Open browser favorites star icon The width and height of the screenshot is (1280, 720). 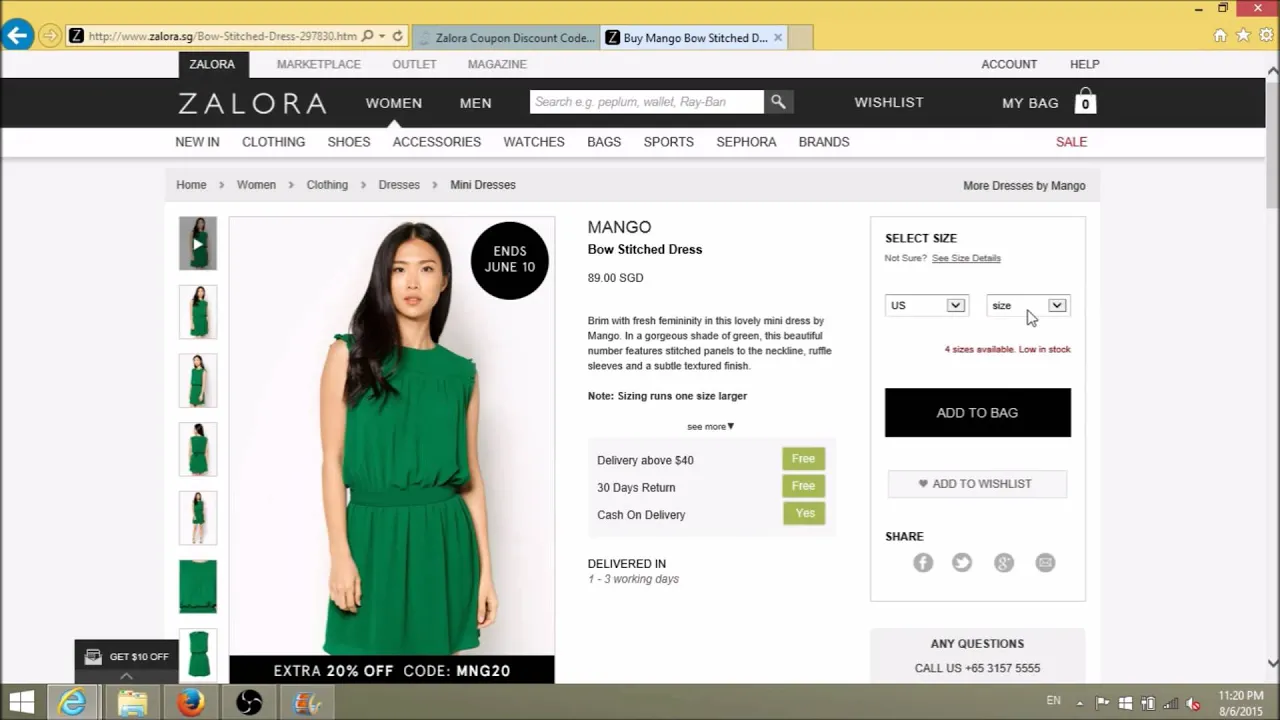click(x=1243, y=35)
